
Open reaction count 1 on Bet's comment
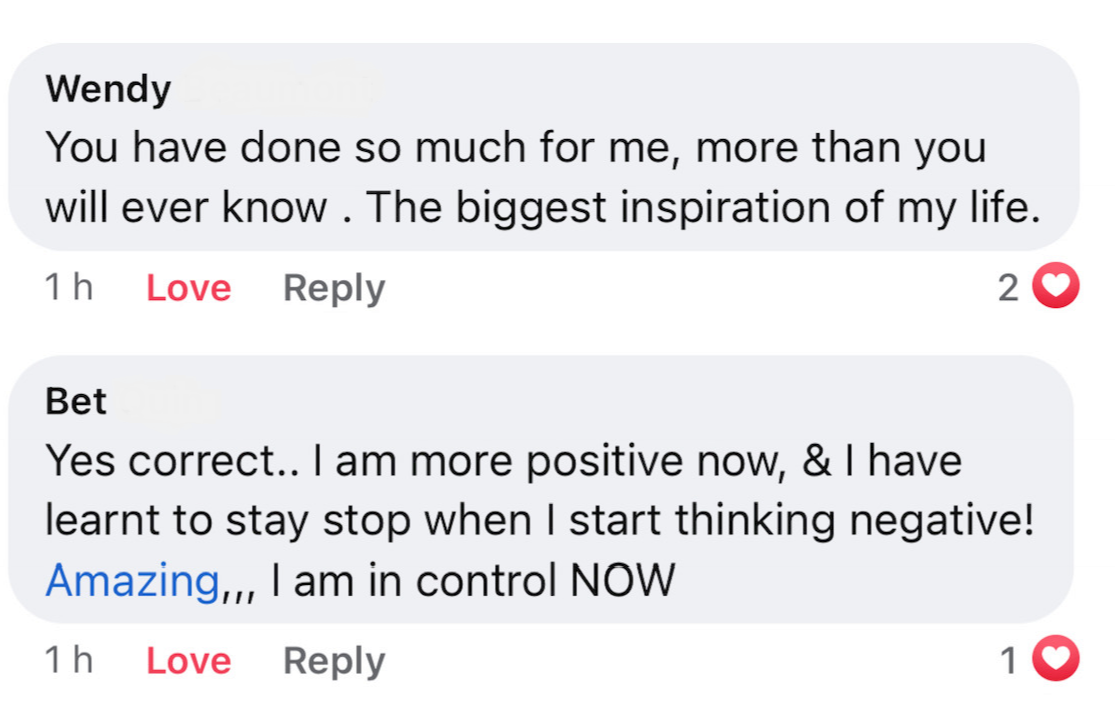tap(1008, 660)
